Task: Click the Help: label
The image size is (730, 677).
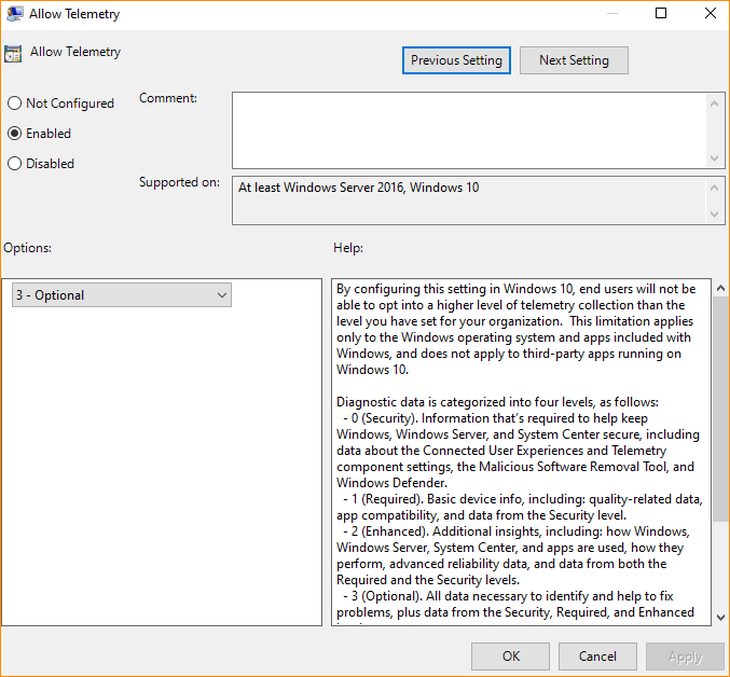Action: click(x=348, y=248)
